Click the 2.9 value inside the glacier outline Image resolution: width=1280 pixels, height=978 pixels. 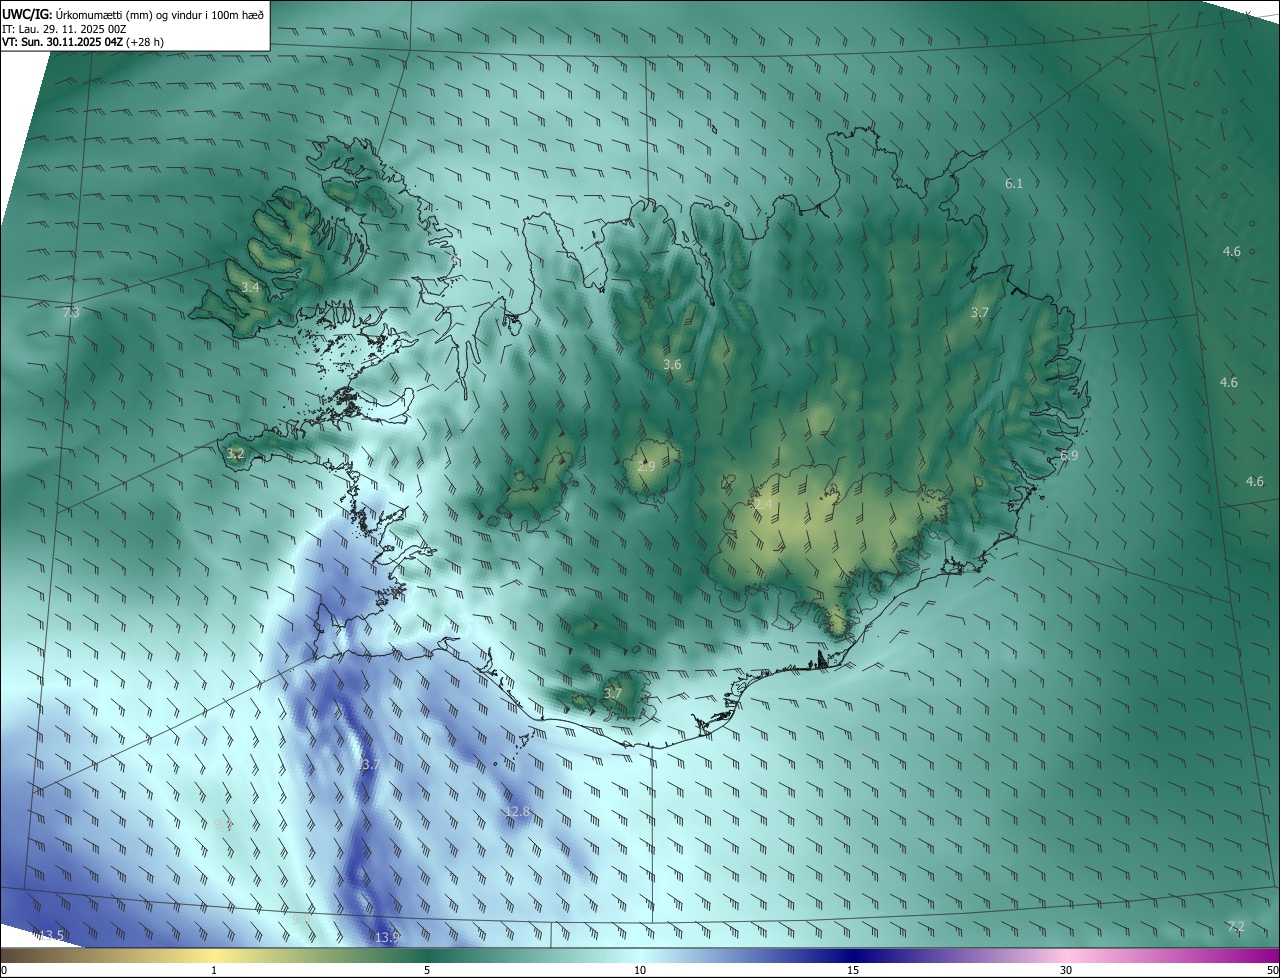pyautogui.click(x=646, y=467)
